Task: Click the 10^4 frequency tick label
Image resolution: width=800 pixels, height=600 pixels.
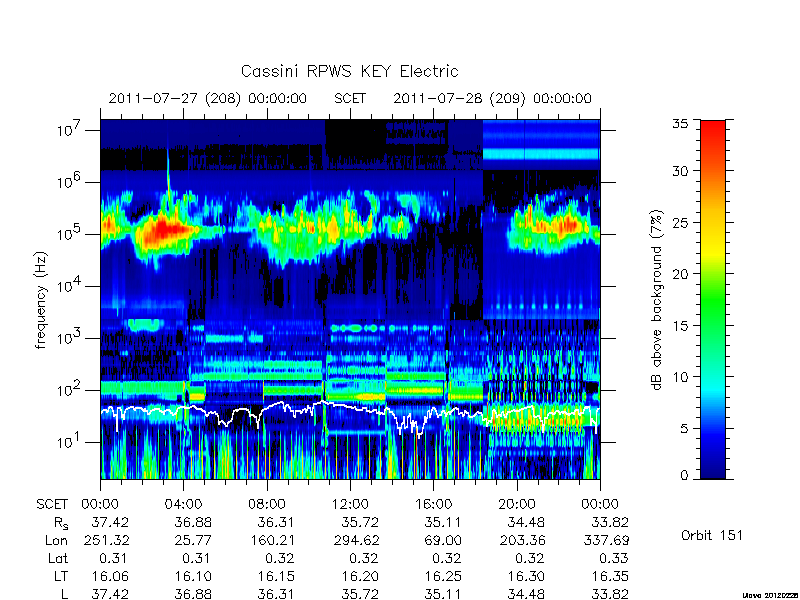Action: click(69, 285)
